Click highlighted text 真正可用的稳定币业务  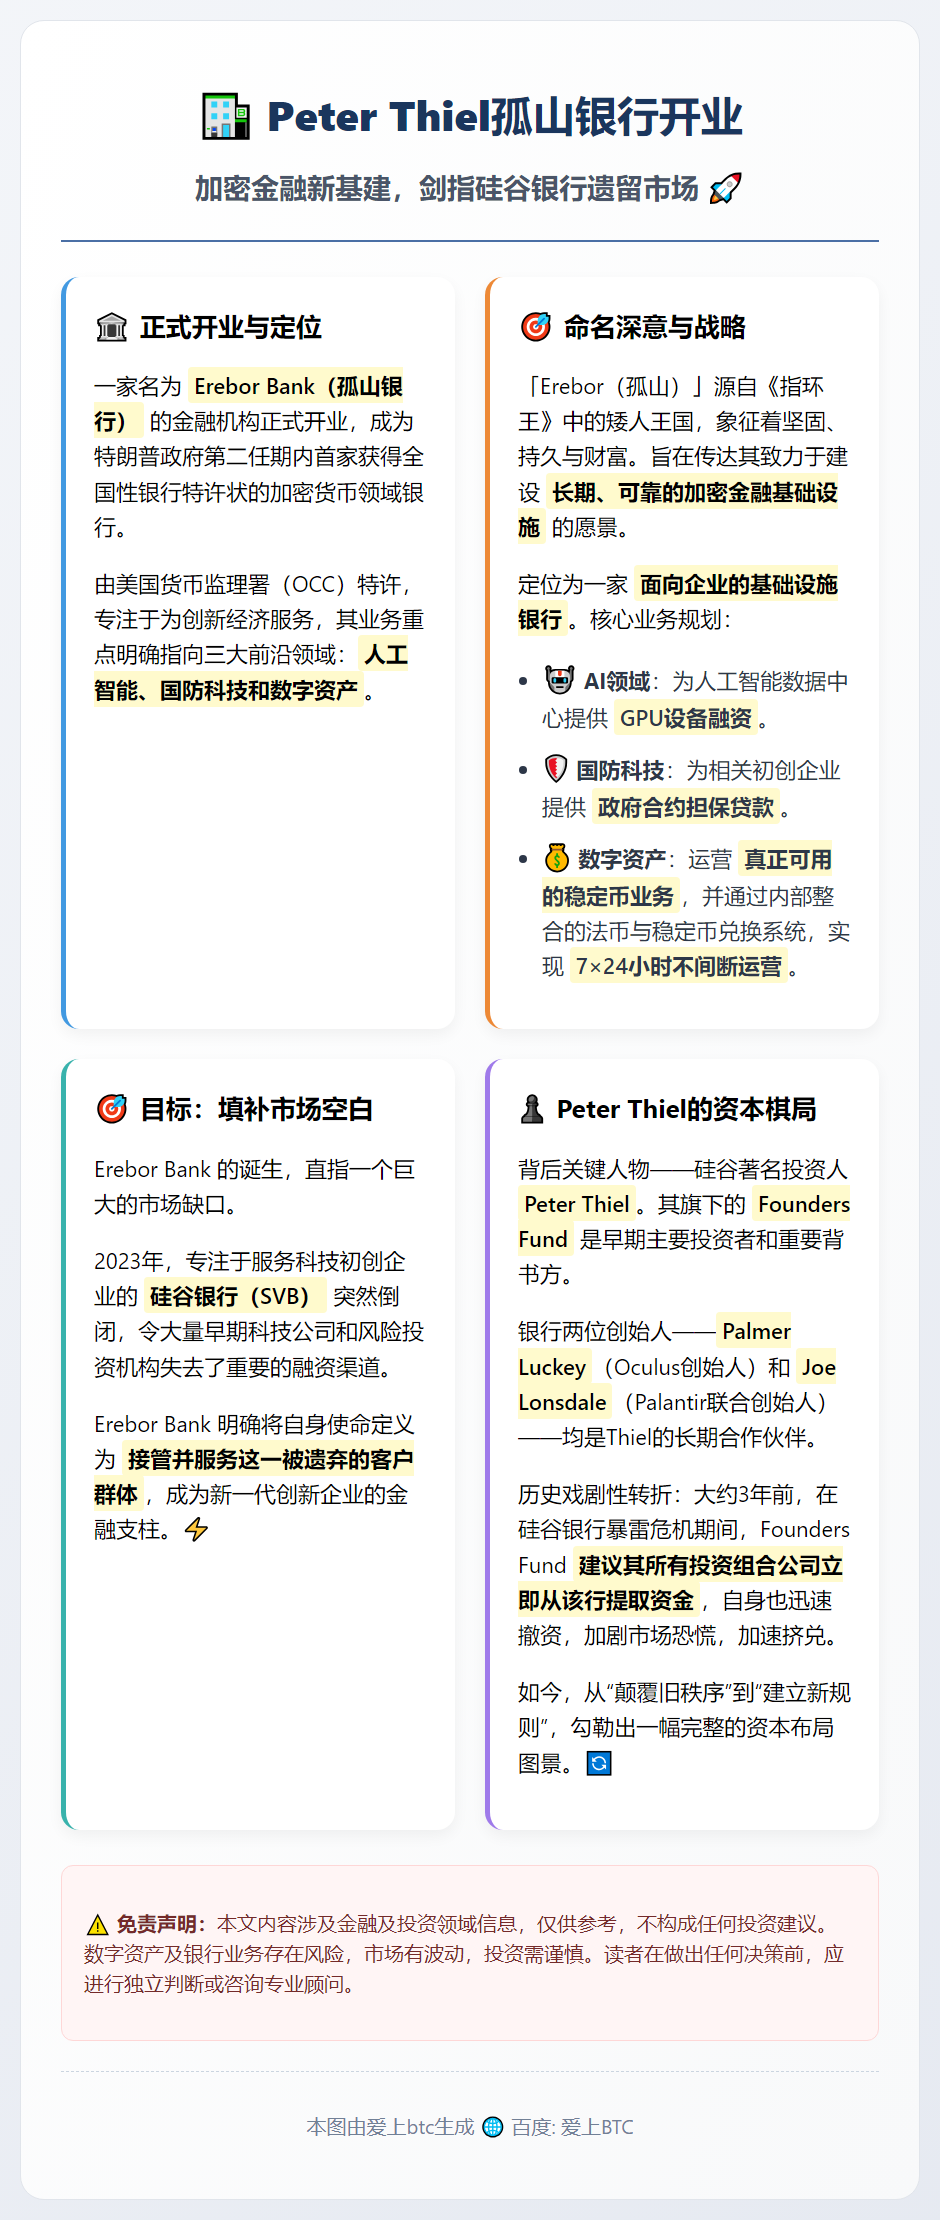point(688,878)
